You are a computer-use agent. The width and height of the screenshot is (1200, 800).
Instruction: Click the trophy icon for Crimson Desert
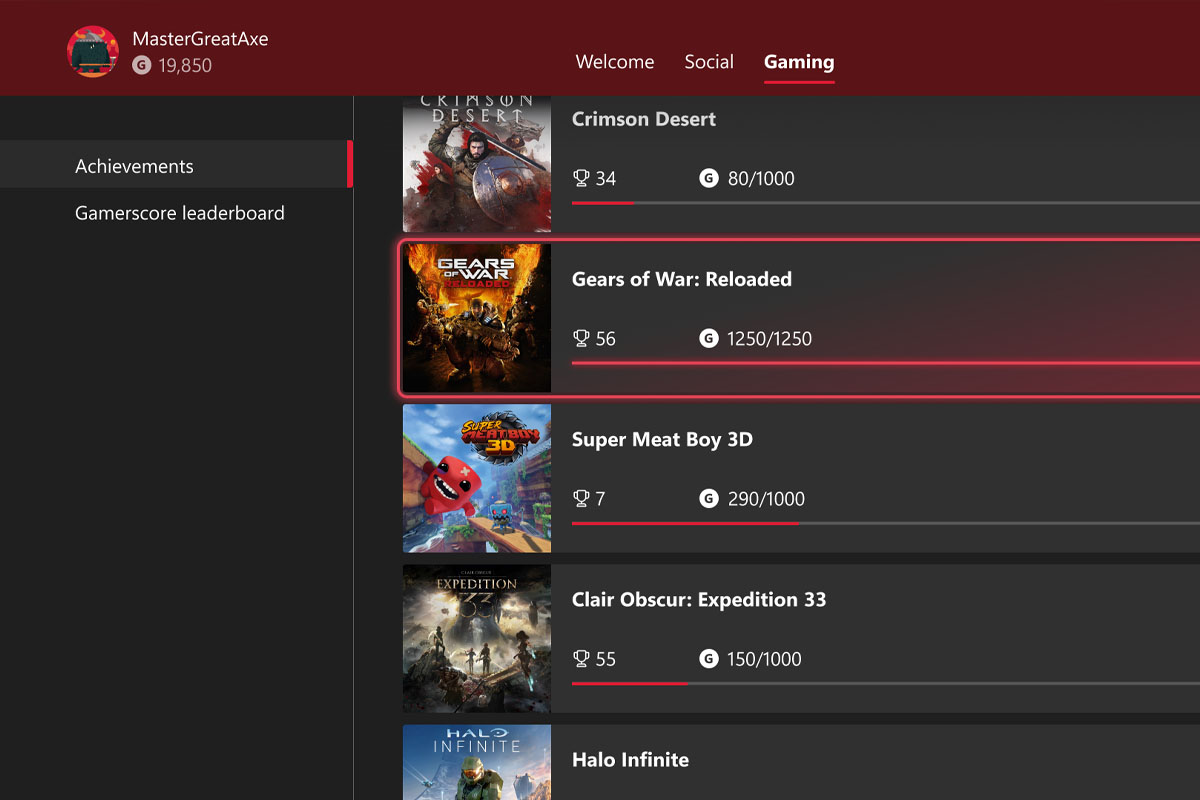(x=581, y=178)
